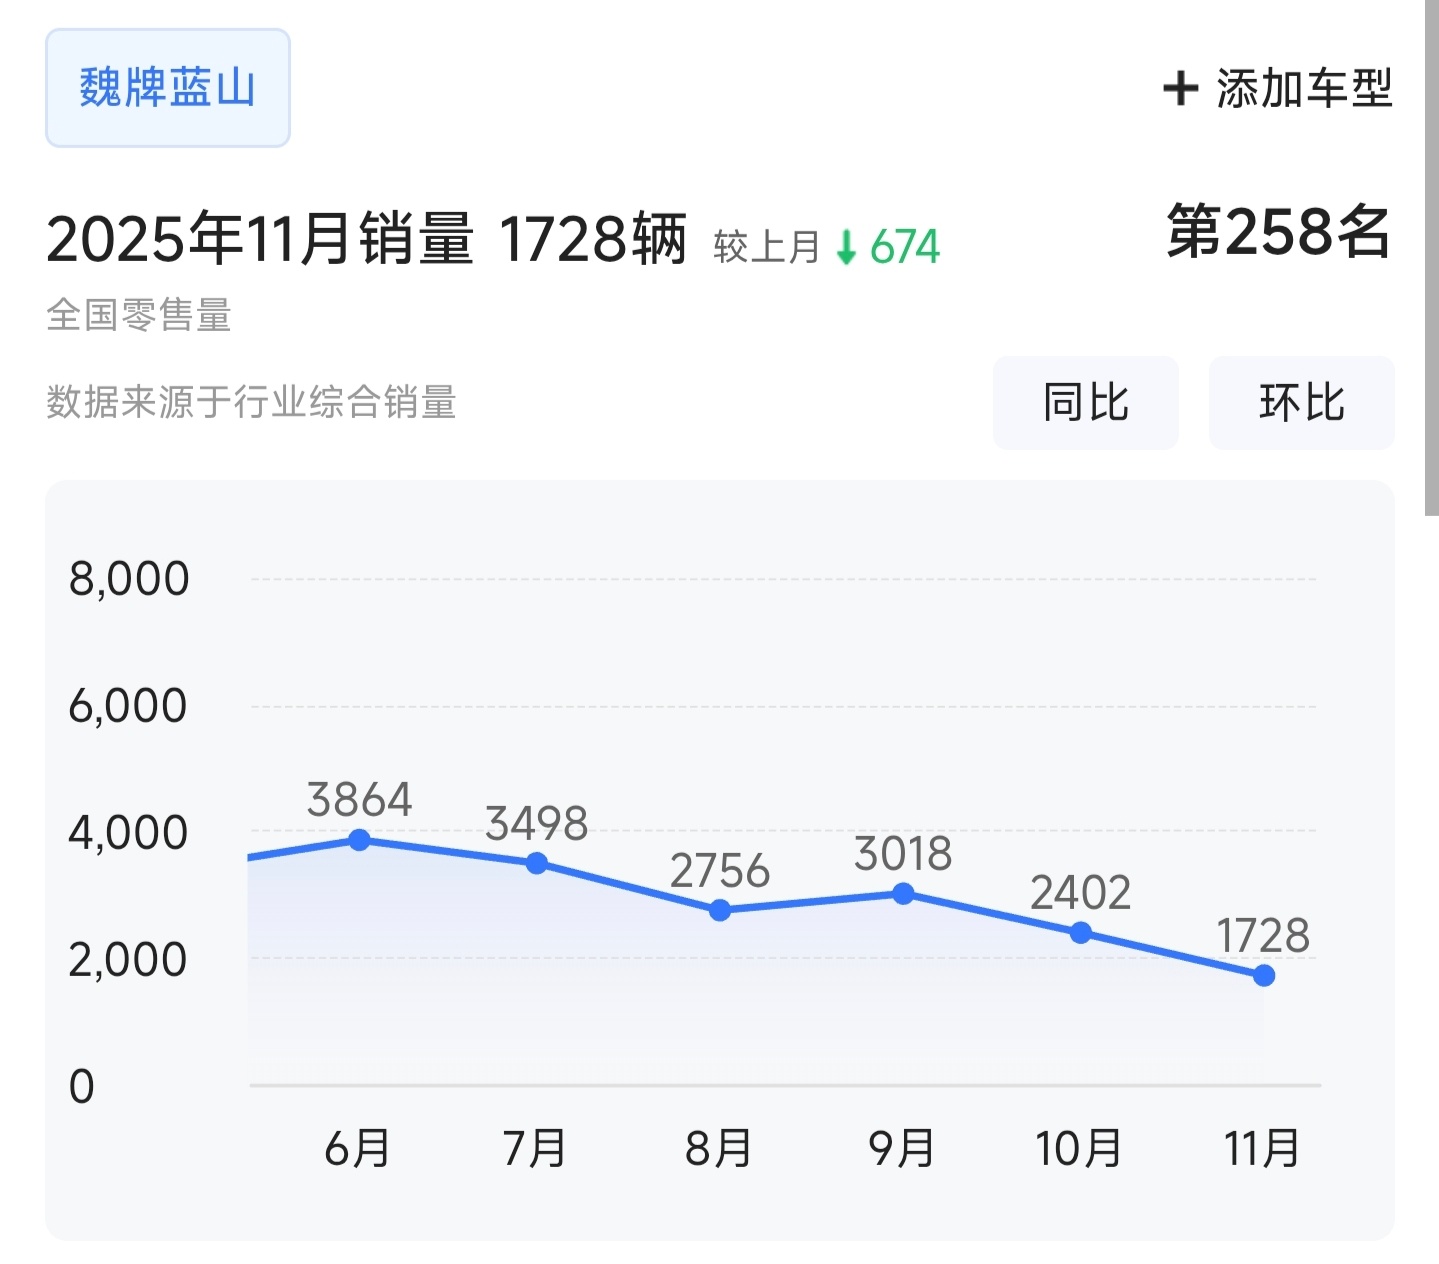
Task: Switch to 环比 month-over-month view
Action: 1302,403
